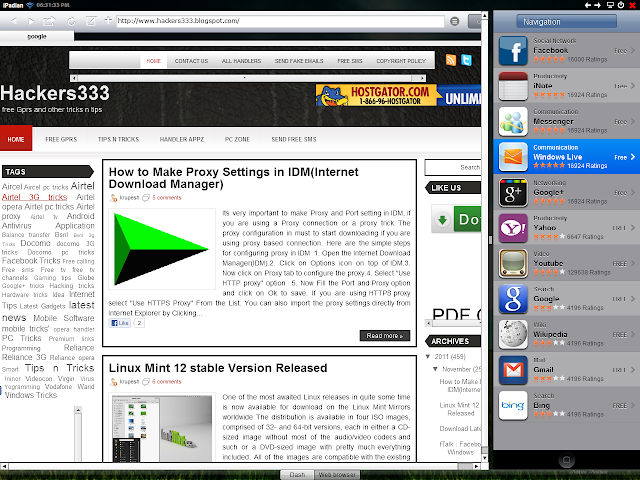The image size is (640, 480).
Task: Open the iNote app icon
Action: pyautogui.click(x=513, y=86)
